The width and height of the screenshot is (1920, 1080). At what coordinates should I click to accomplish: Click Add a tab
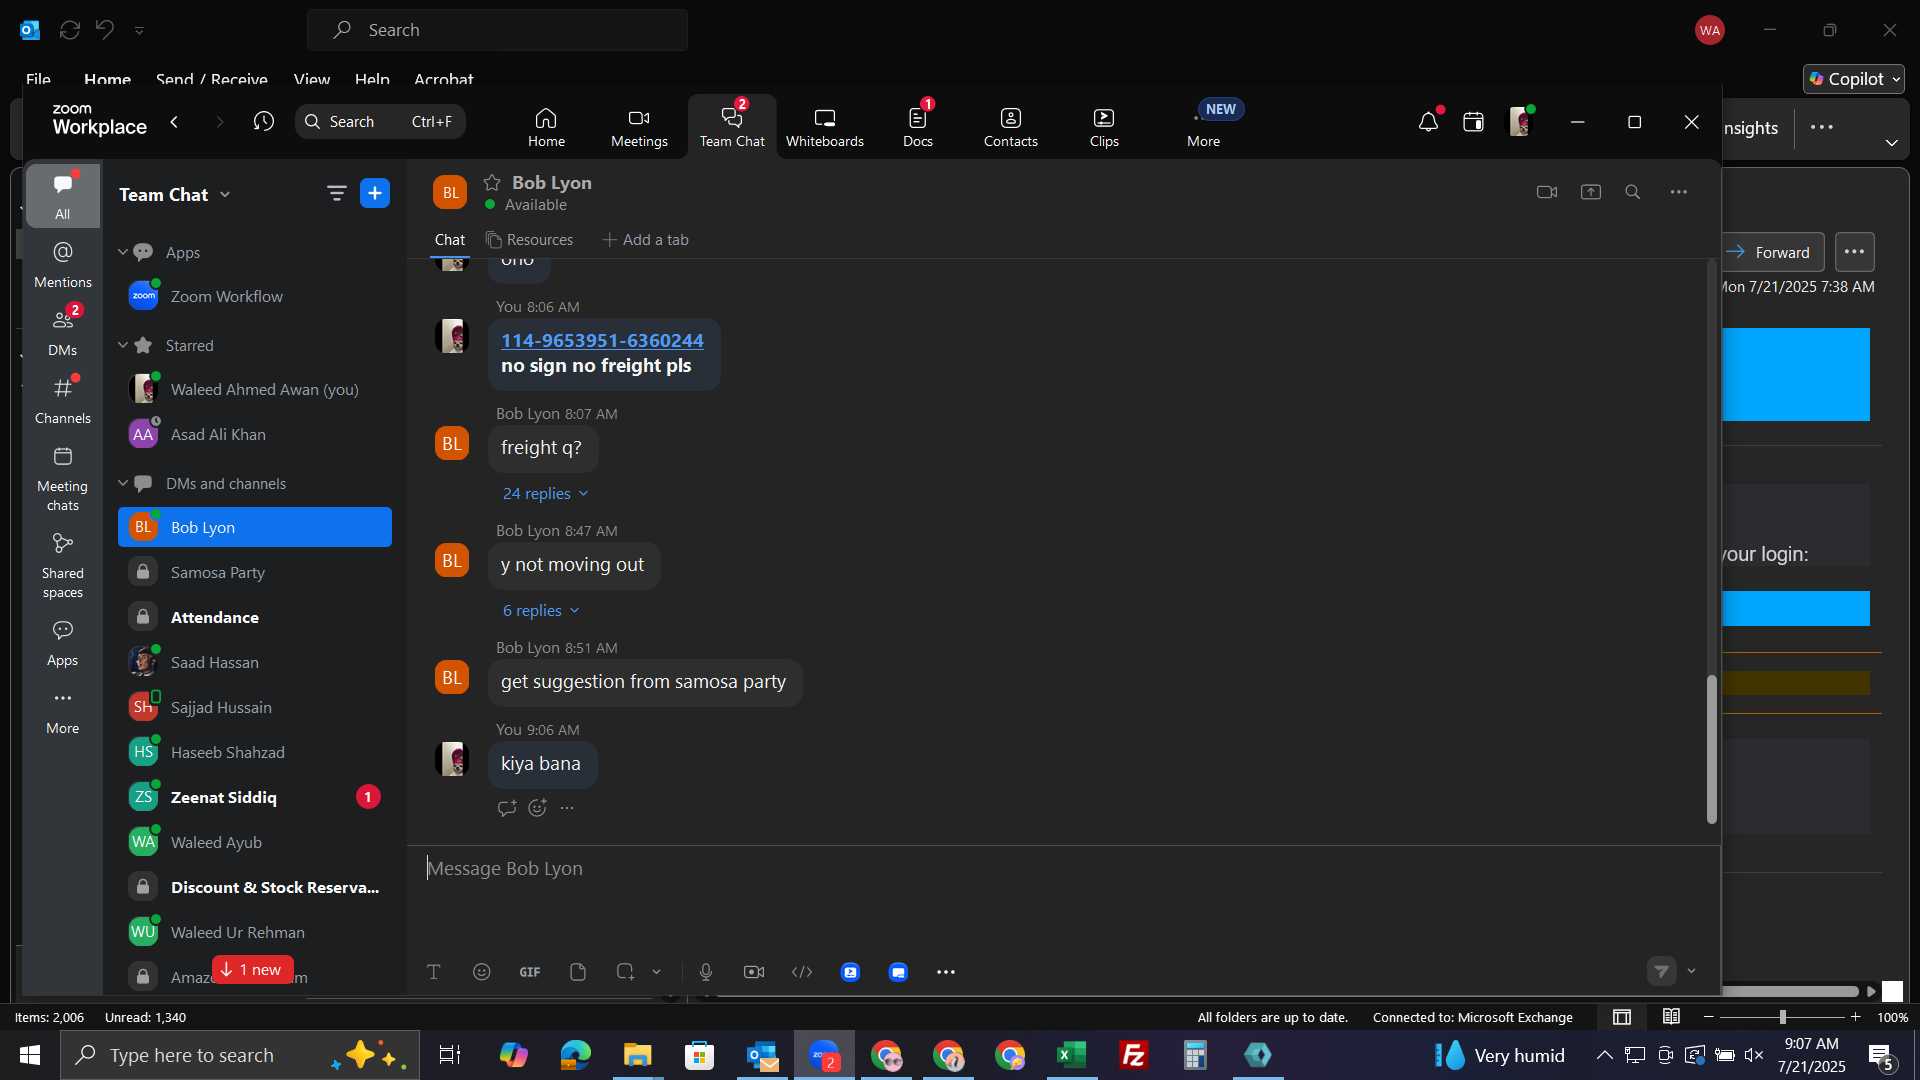(645, 240)
